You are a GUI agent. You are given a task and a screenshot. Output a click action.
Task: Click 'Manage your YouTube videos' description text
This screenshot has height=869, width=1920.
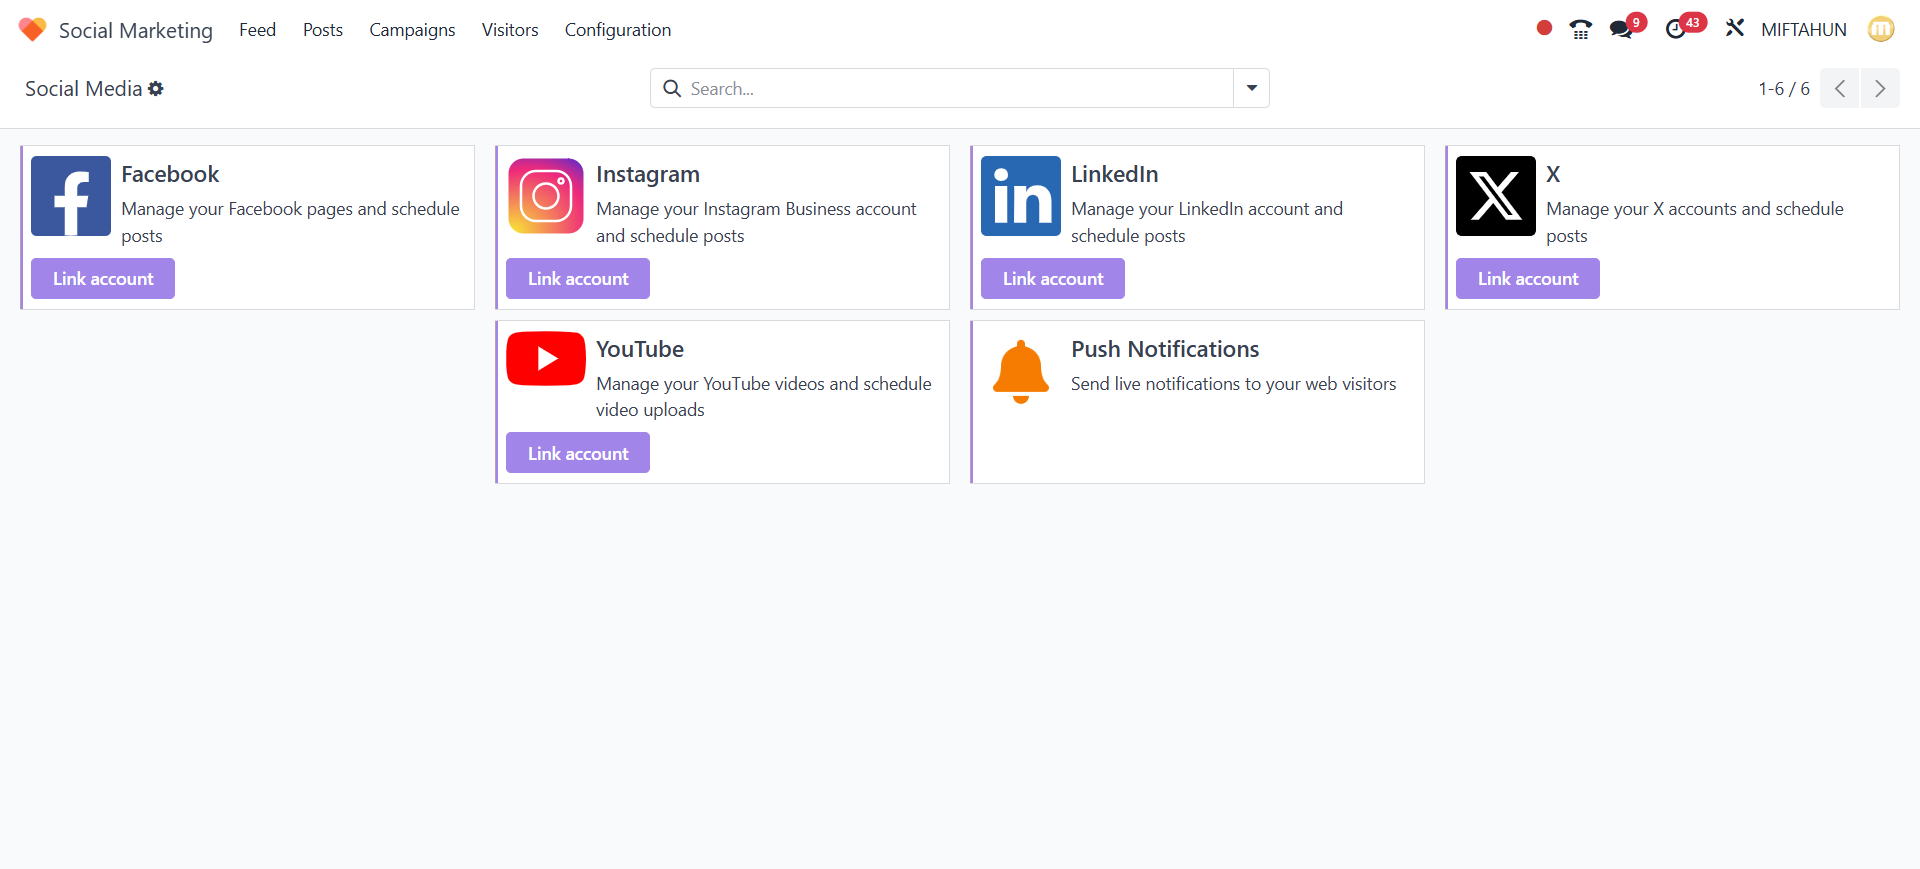point(764,396)
